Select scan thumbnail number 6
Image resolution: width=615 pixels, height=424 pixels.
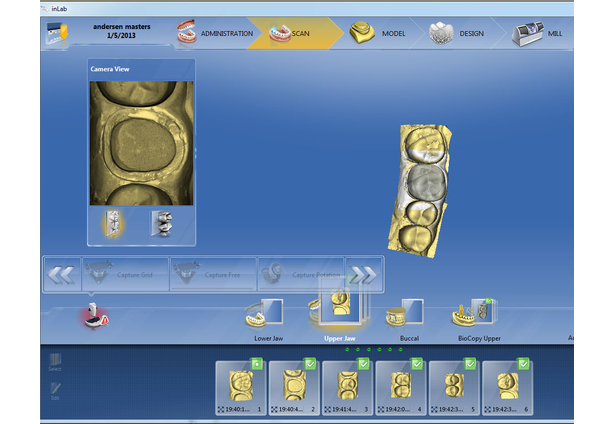(508, 388)
